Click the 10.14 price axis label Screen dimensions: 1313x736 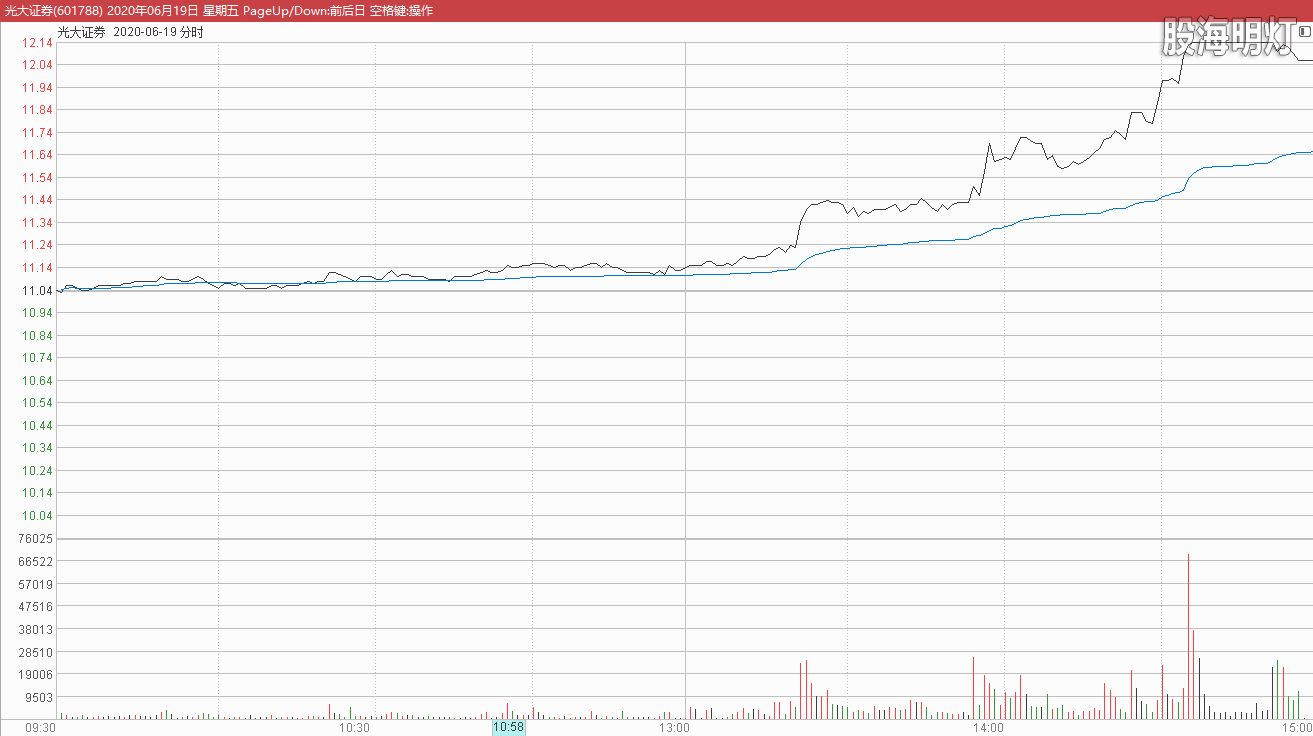tap(37, 493)
